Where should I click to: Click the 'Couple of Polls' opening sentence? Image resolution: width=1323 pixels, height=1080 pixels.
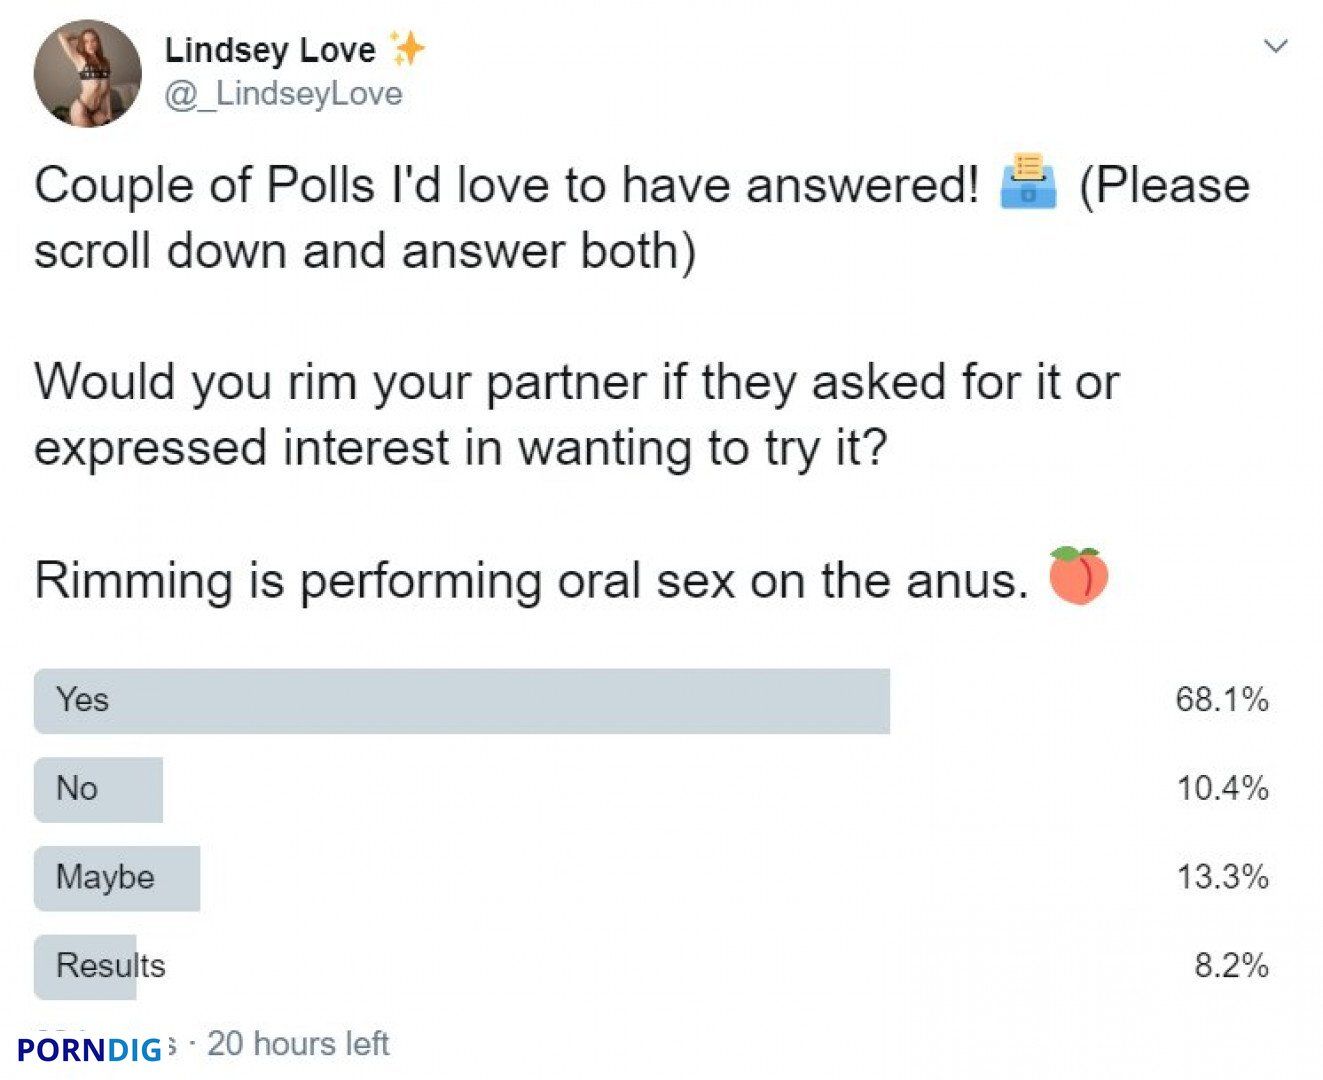click(507, 185)
